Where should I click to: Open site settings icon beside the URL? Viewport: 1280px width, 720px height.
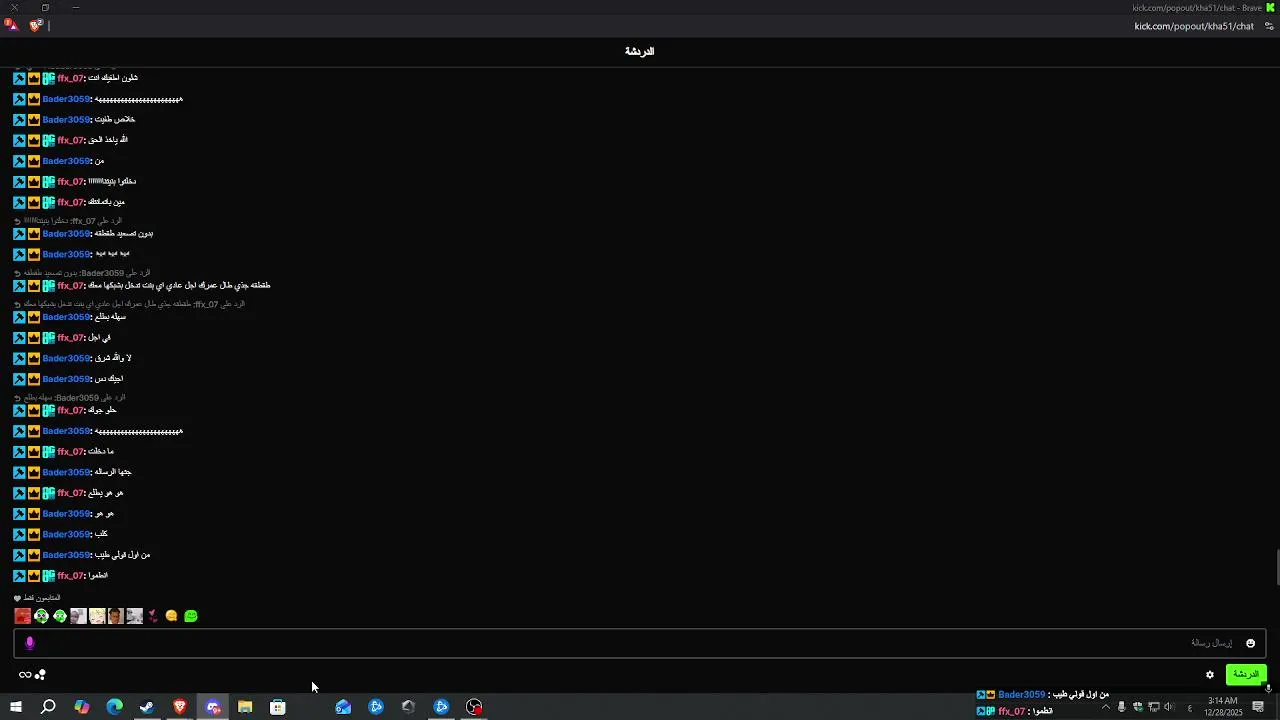1270,26
